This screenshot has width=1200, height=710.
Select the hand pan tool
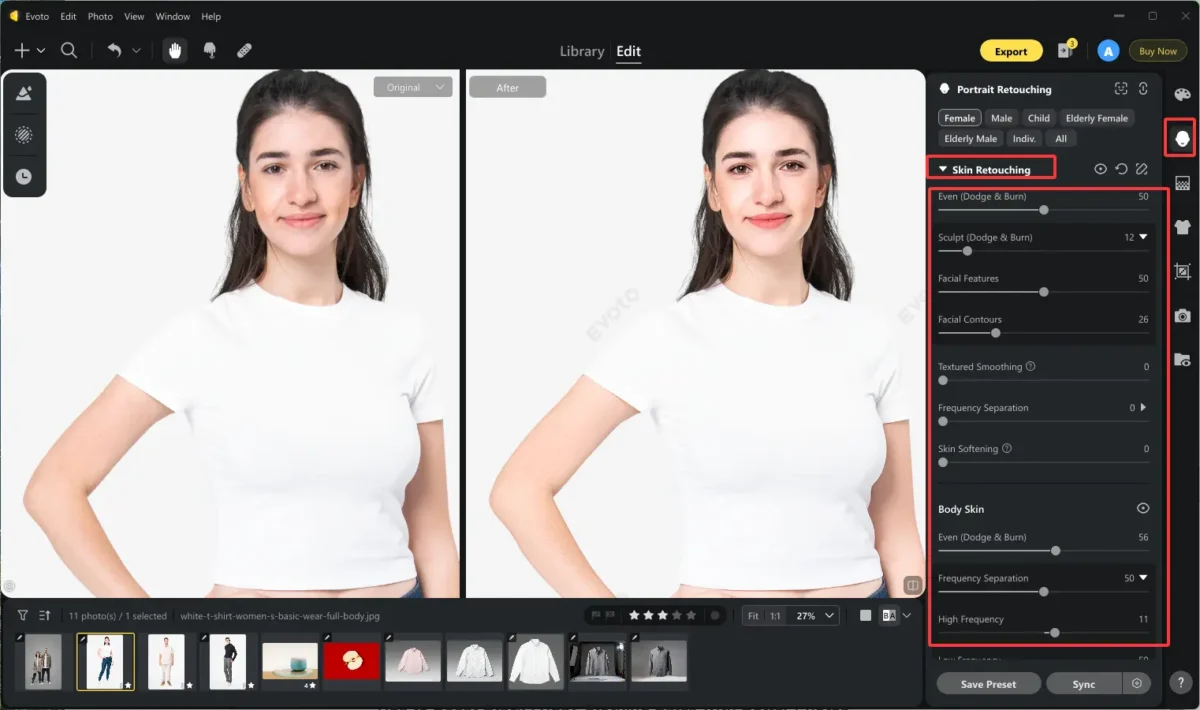[176, 51]
